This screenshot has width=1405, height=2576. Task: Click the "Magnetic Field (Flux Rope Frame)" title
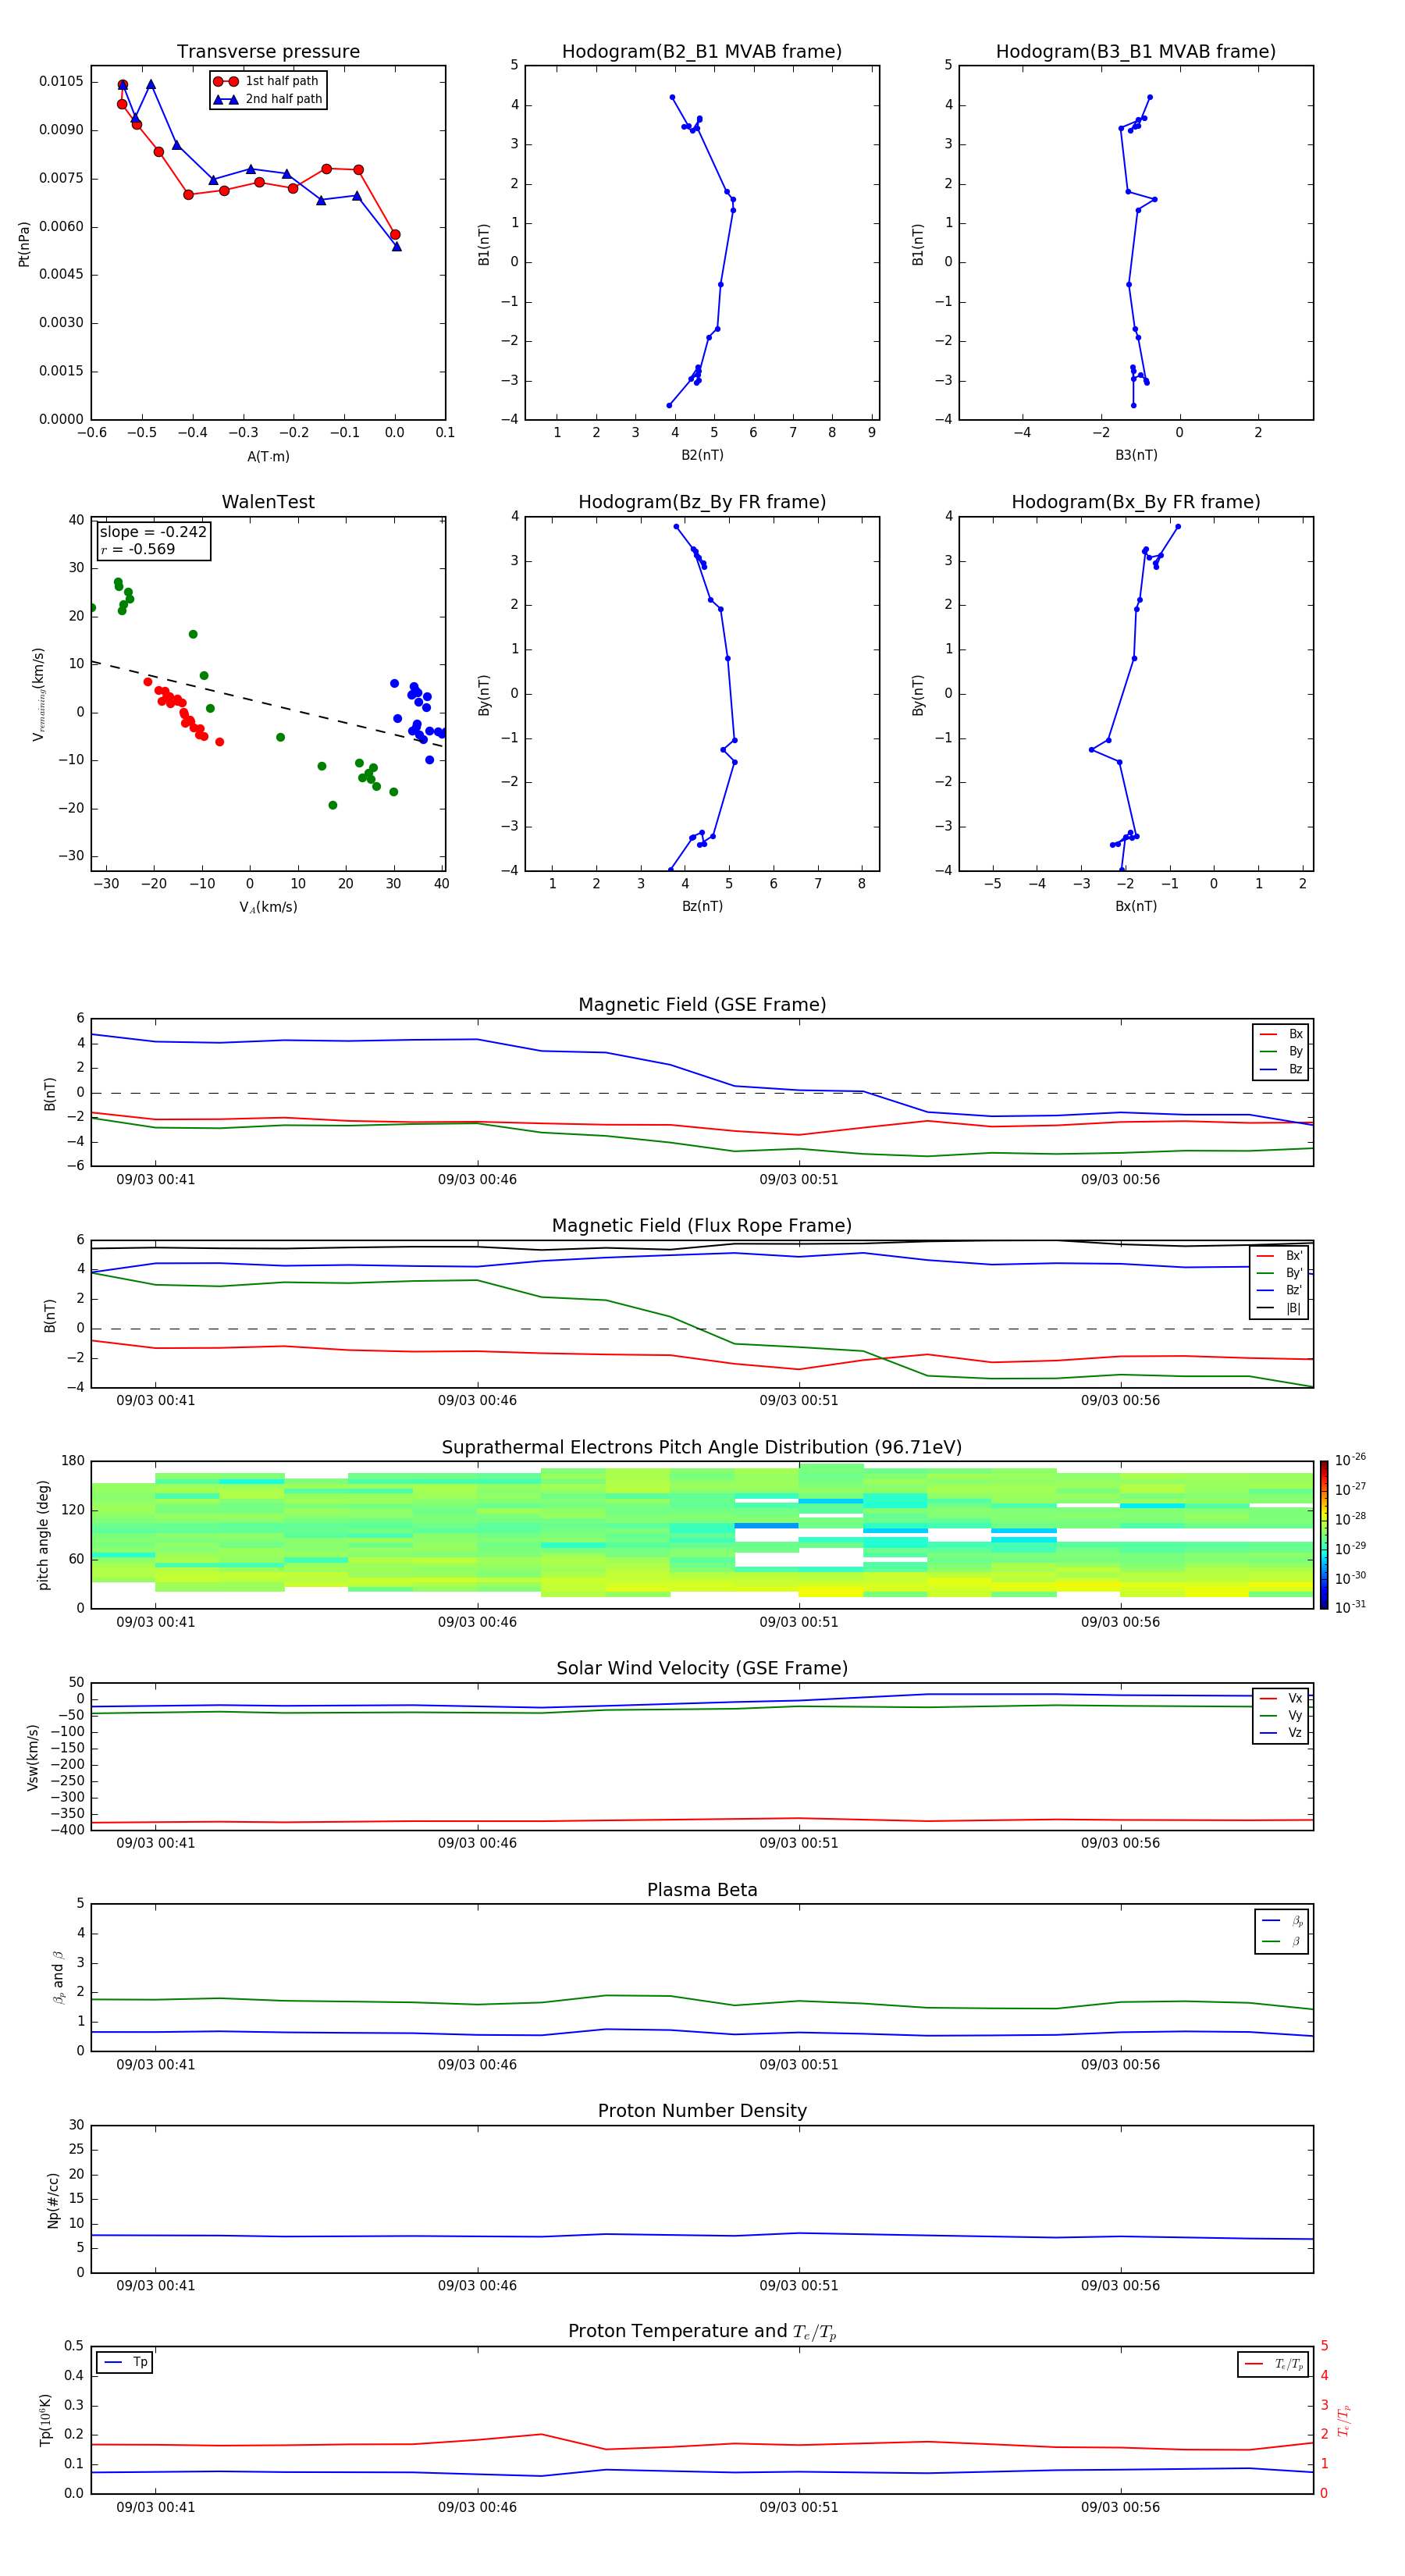pos(702,1226)
